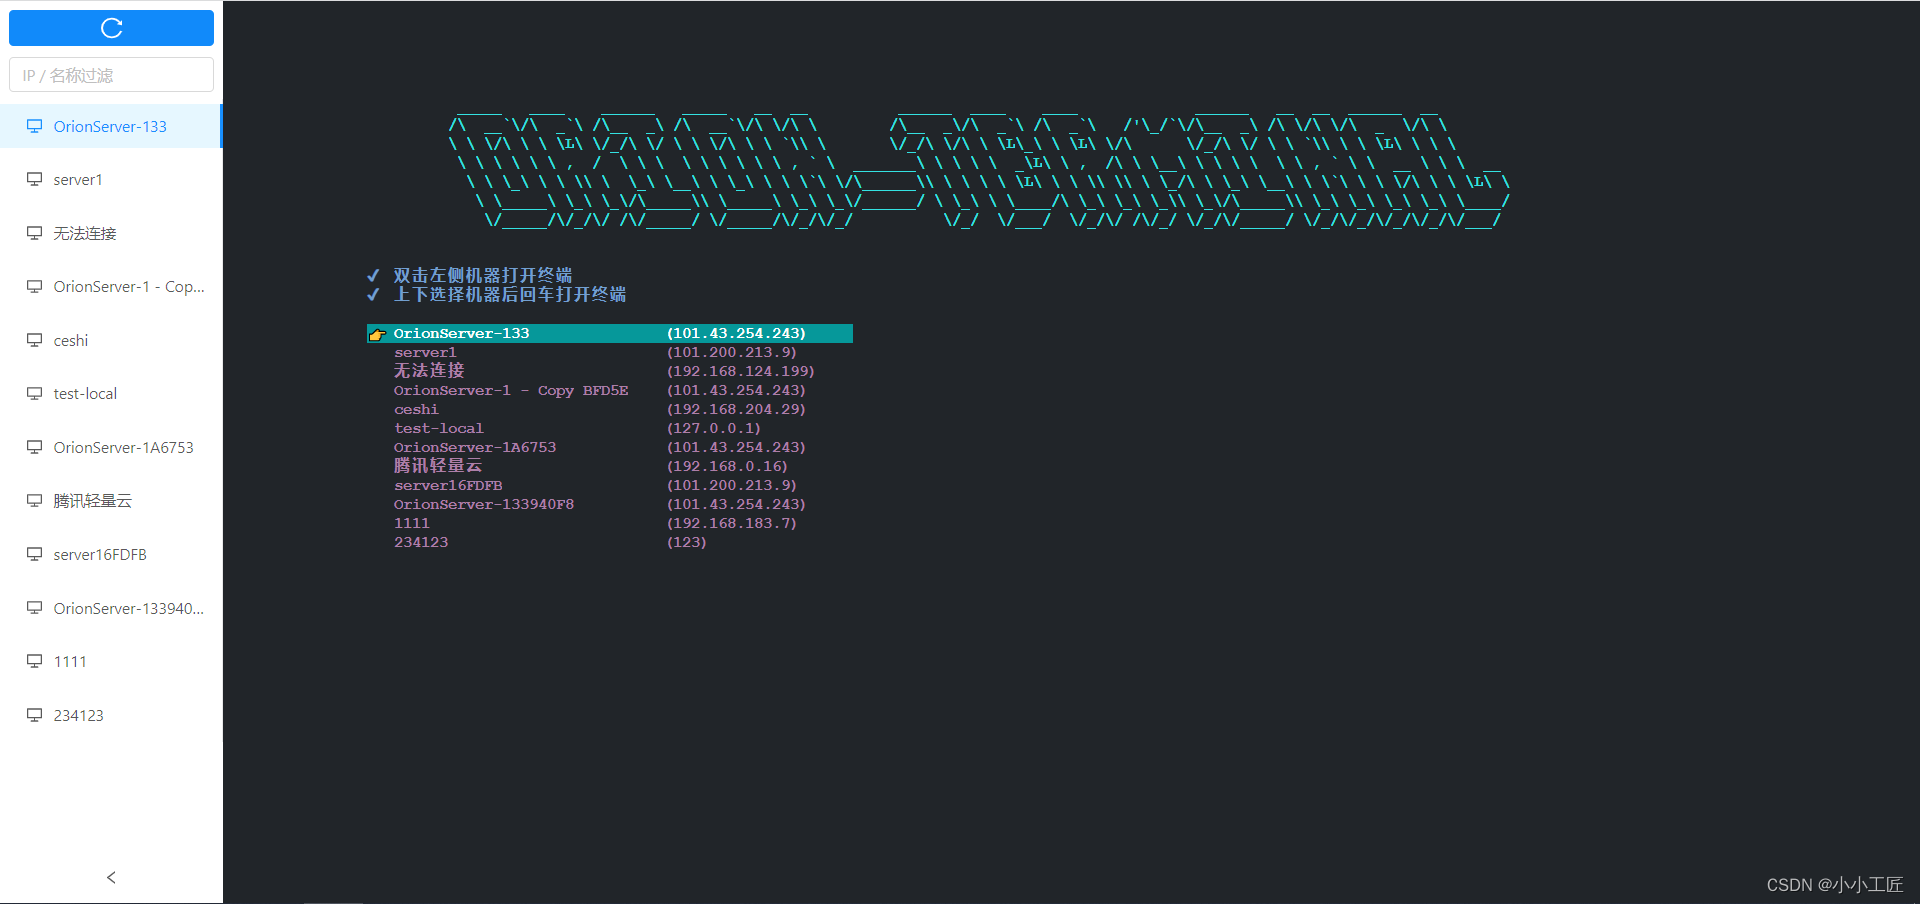Viewport: 1920px width, 904px height.
Task: Select 腾讯轻量云 in the terminal list
Action: [437, 465]
